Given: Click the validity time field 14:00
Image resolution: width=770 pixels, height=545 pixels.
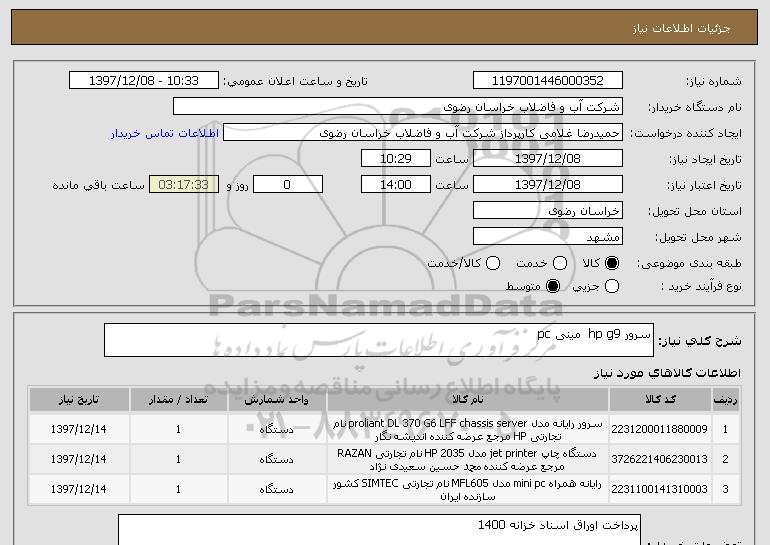Looking at the screenshot, I should pos(396,185).
